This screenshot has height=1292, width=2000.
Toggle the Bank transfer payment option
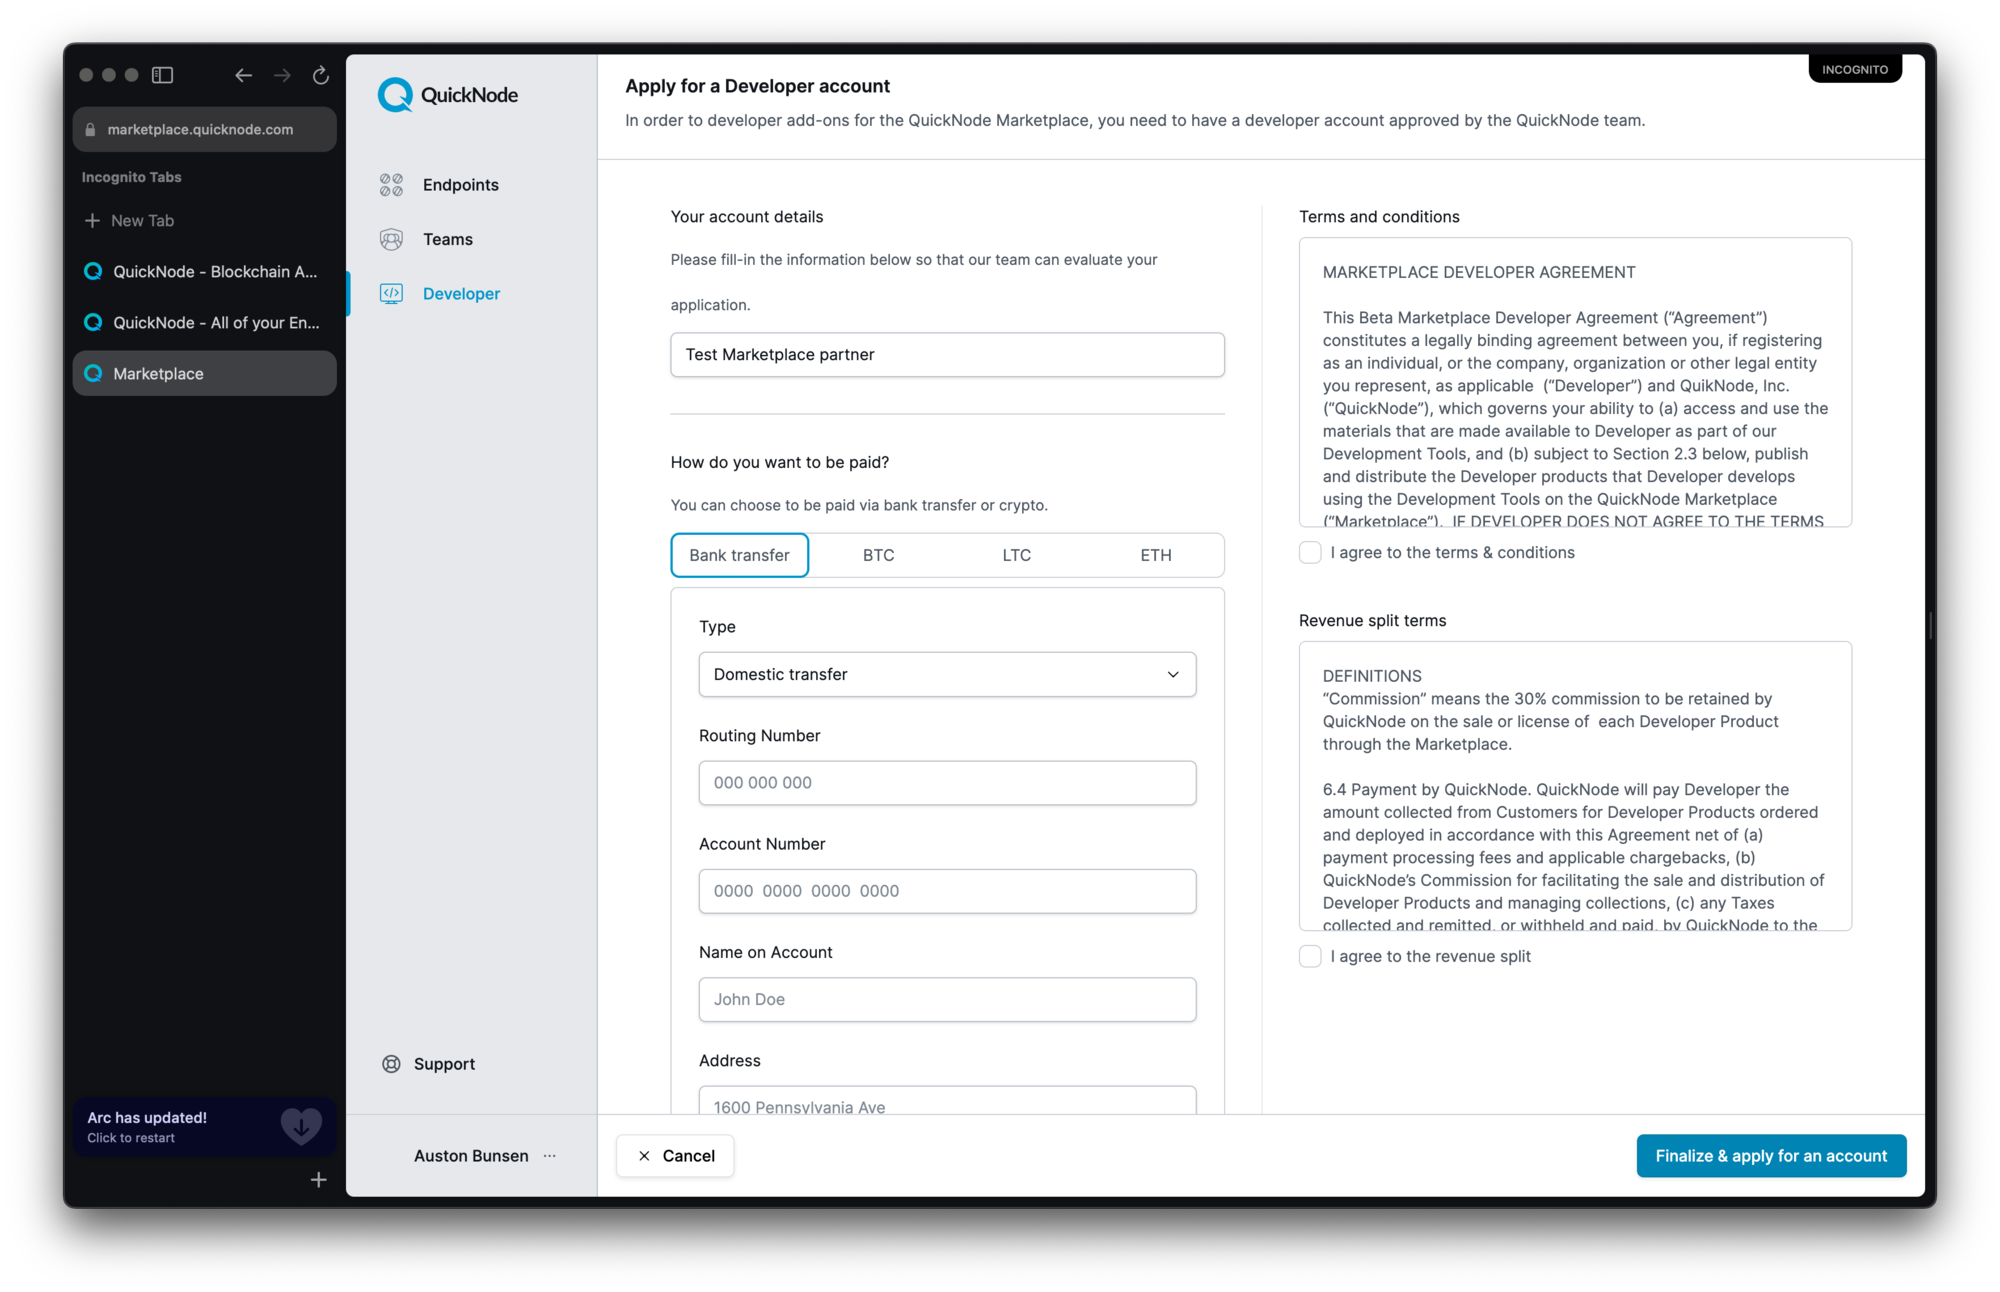coord(738,554)
